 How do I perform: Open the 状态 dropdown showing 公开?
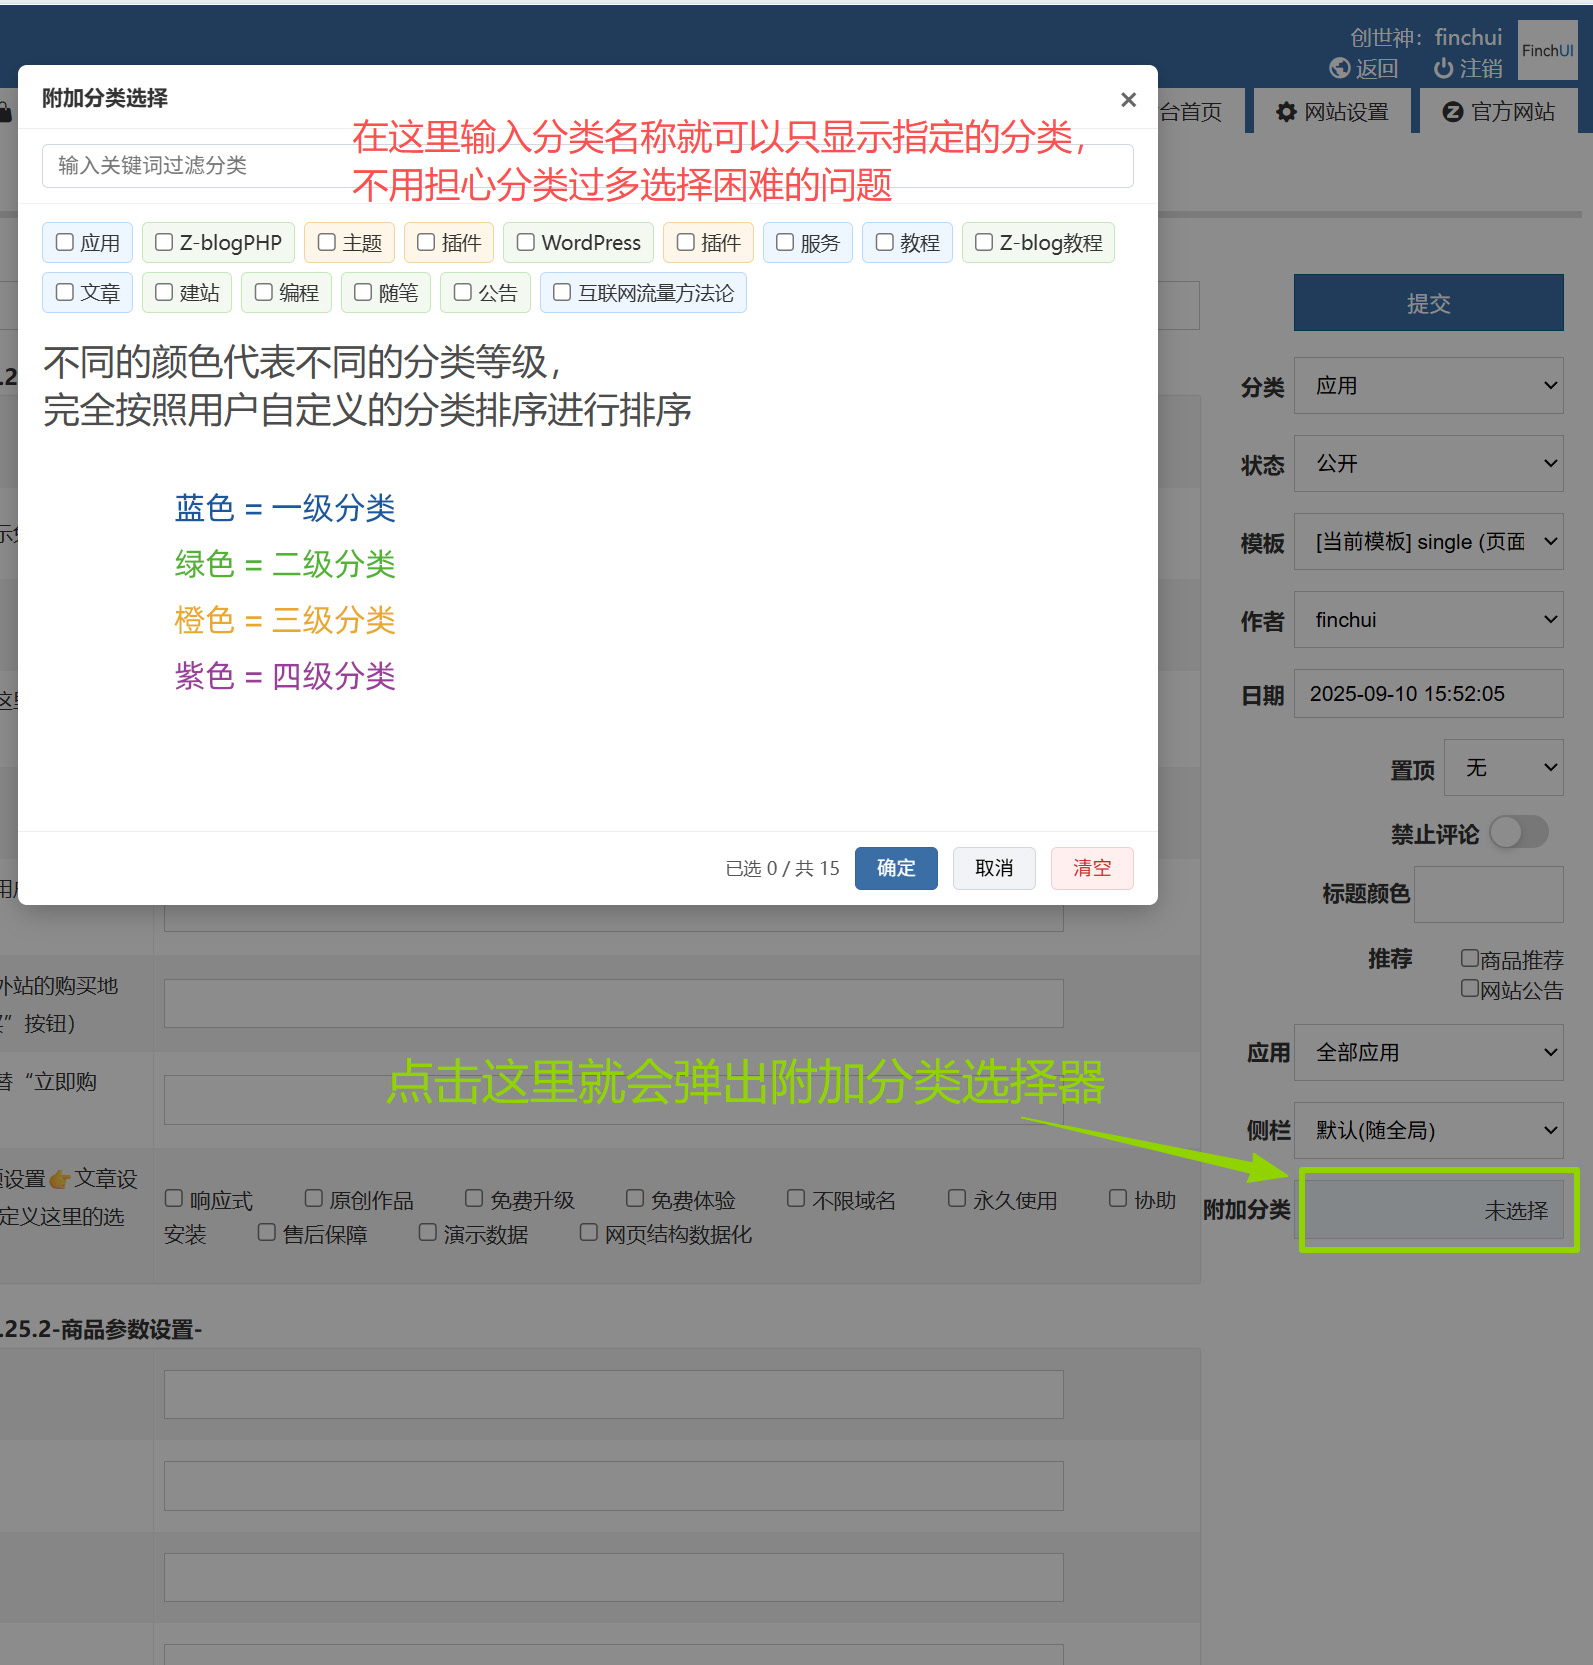click(1428, 464)
